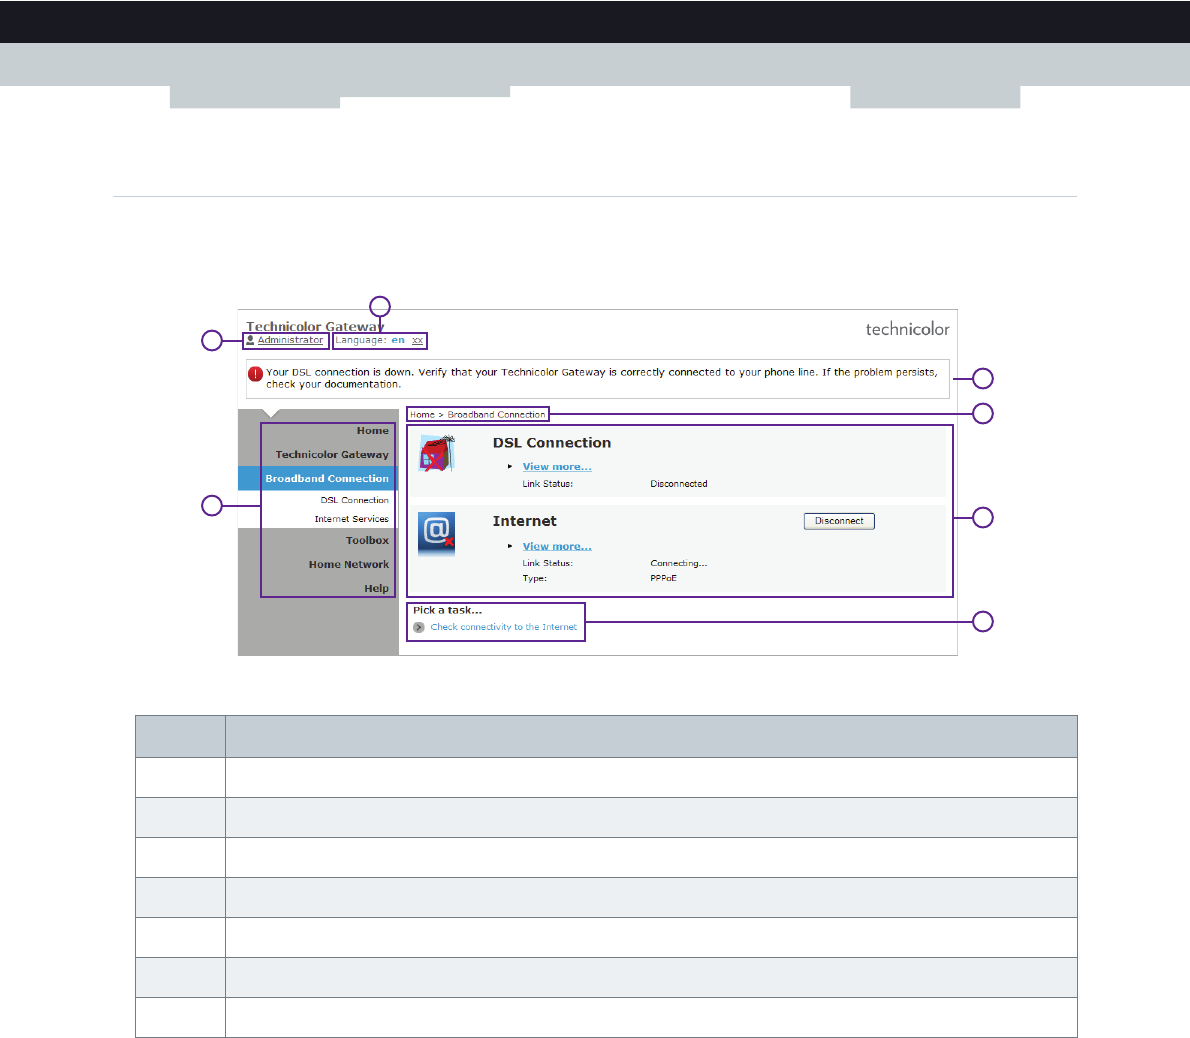Click the technicolor logo at top right
The height and width of the screenshot is (1038, 1190).
[x=908, y=329]
